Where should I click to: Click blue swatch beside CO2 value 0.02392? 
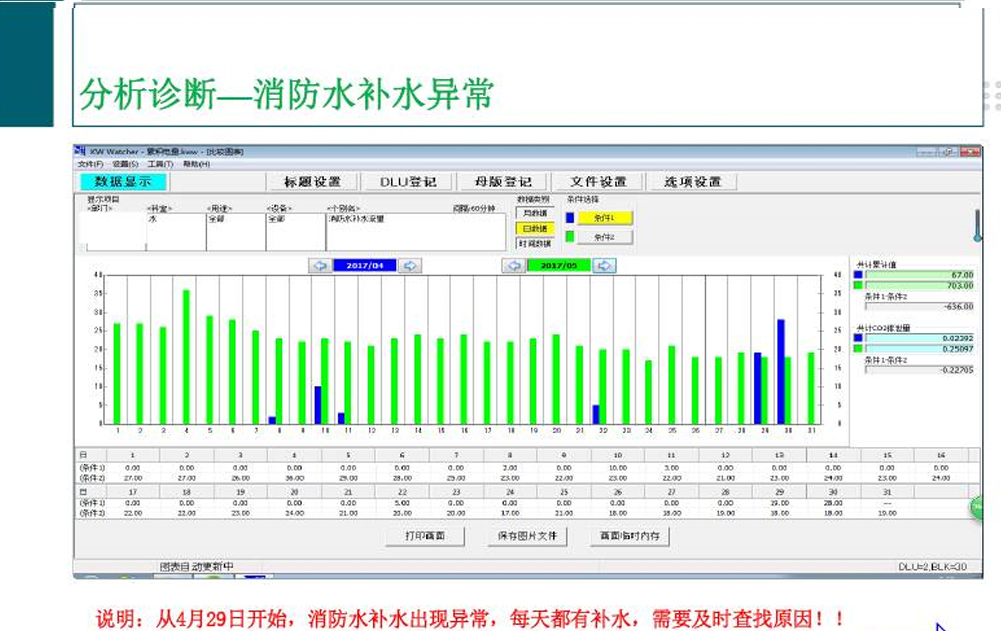click(x=858, y=338)
